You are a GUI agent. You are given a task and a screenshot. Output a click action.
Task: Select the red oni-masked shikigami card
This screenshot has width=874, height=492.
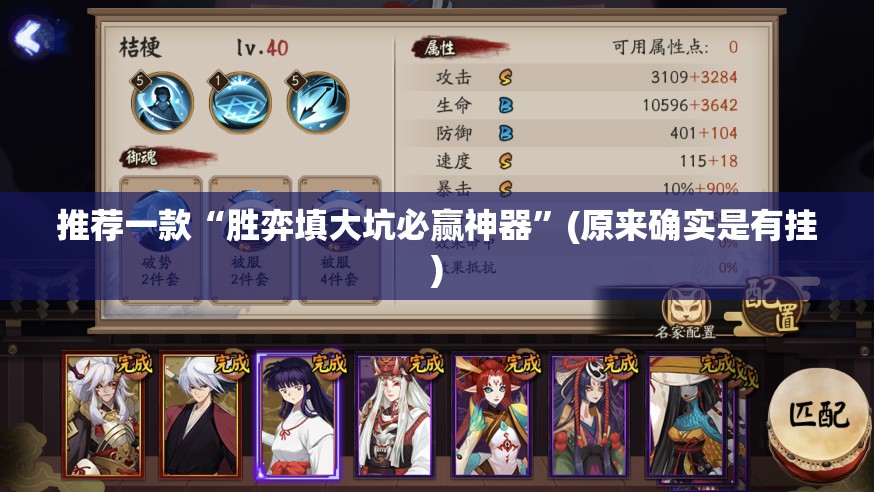(x=396, y=415)
